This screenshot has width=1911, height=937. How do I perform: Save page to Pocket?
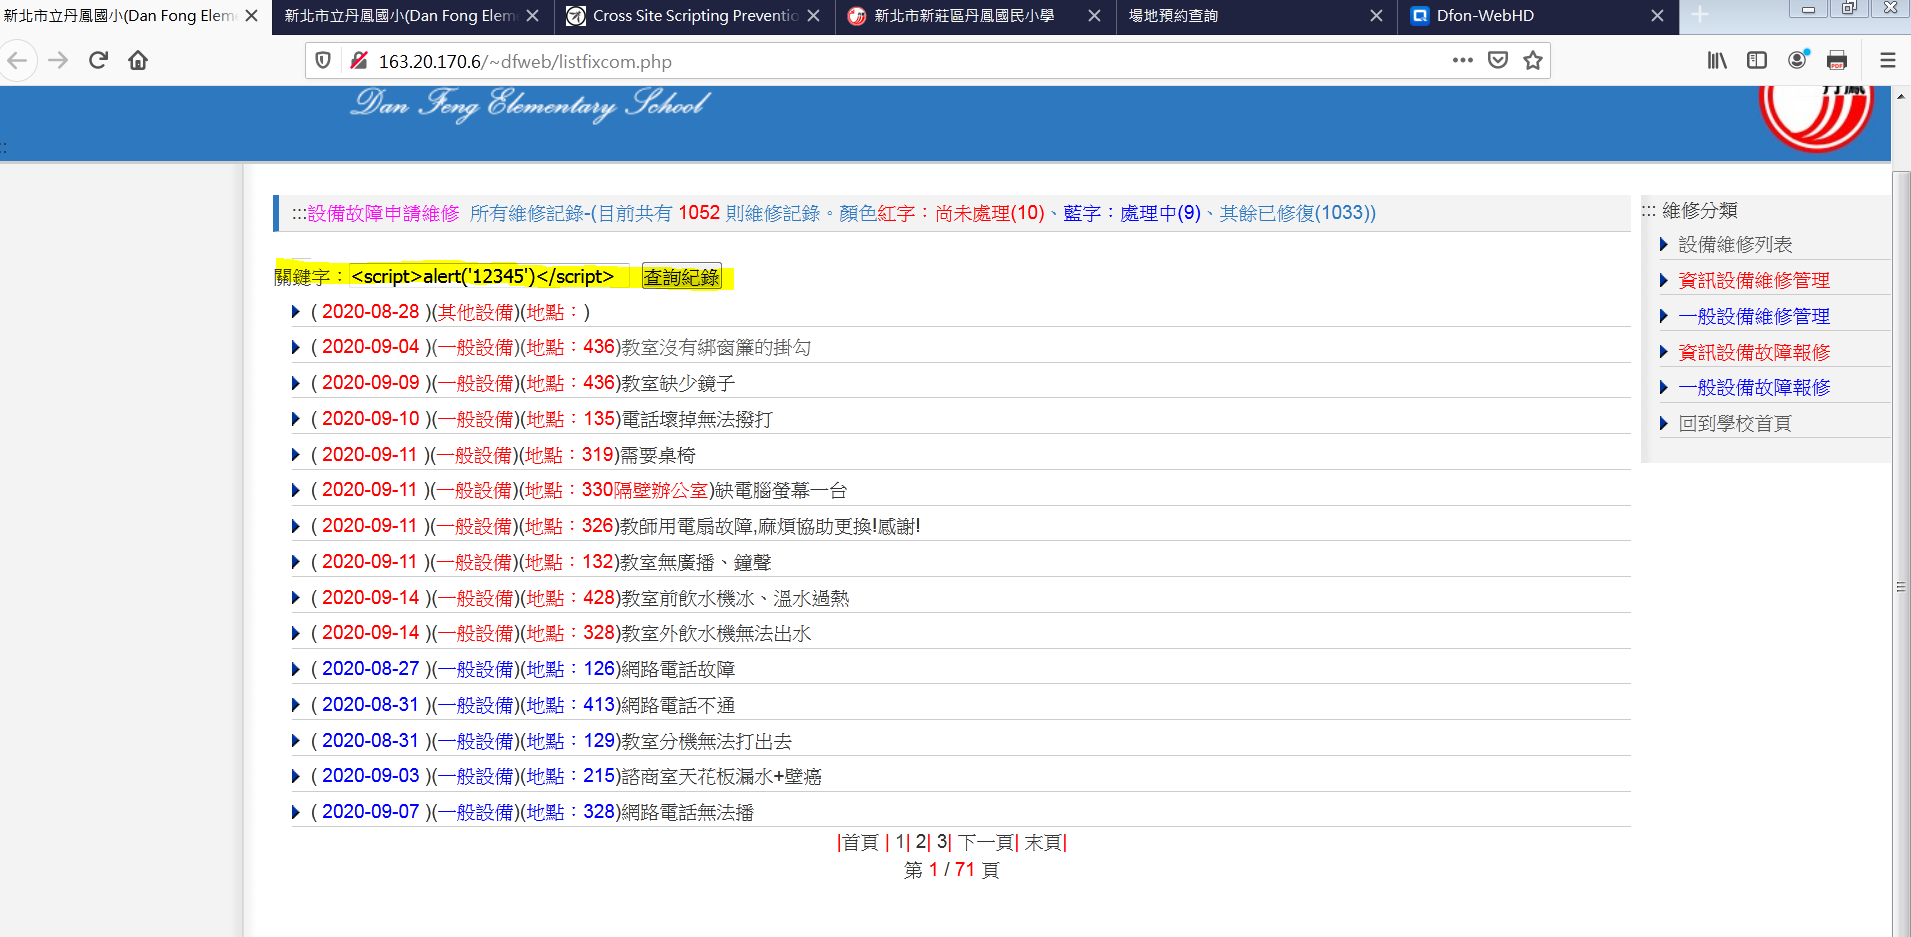(1498, 61)
